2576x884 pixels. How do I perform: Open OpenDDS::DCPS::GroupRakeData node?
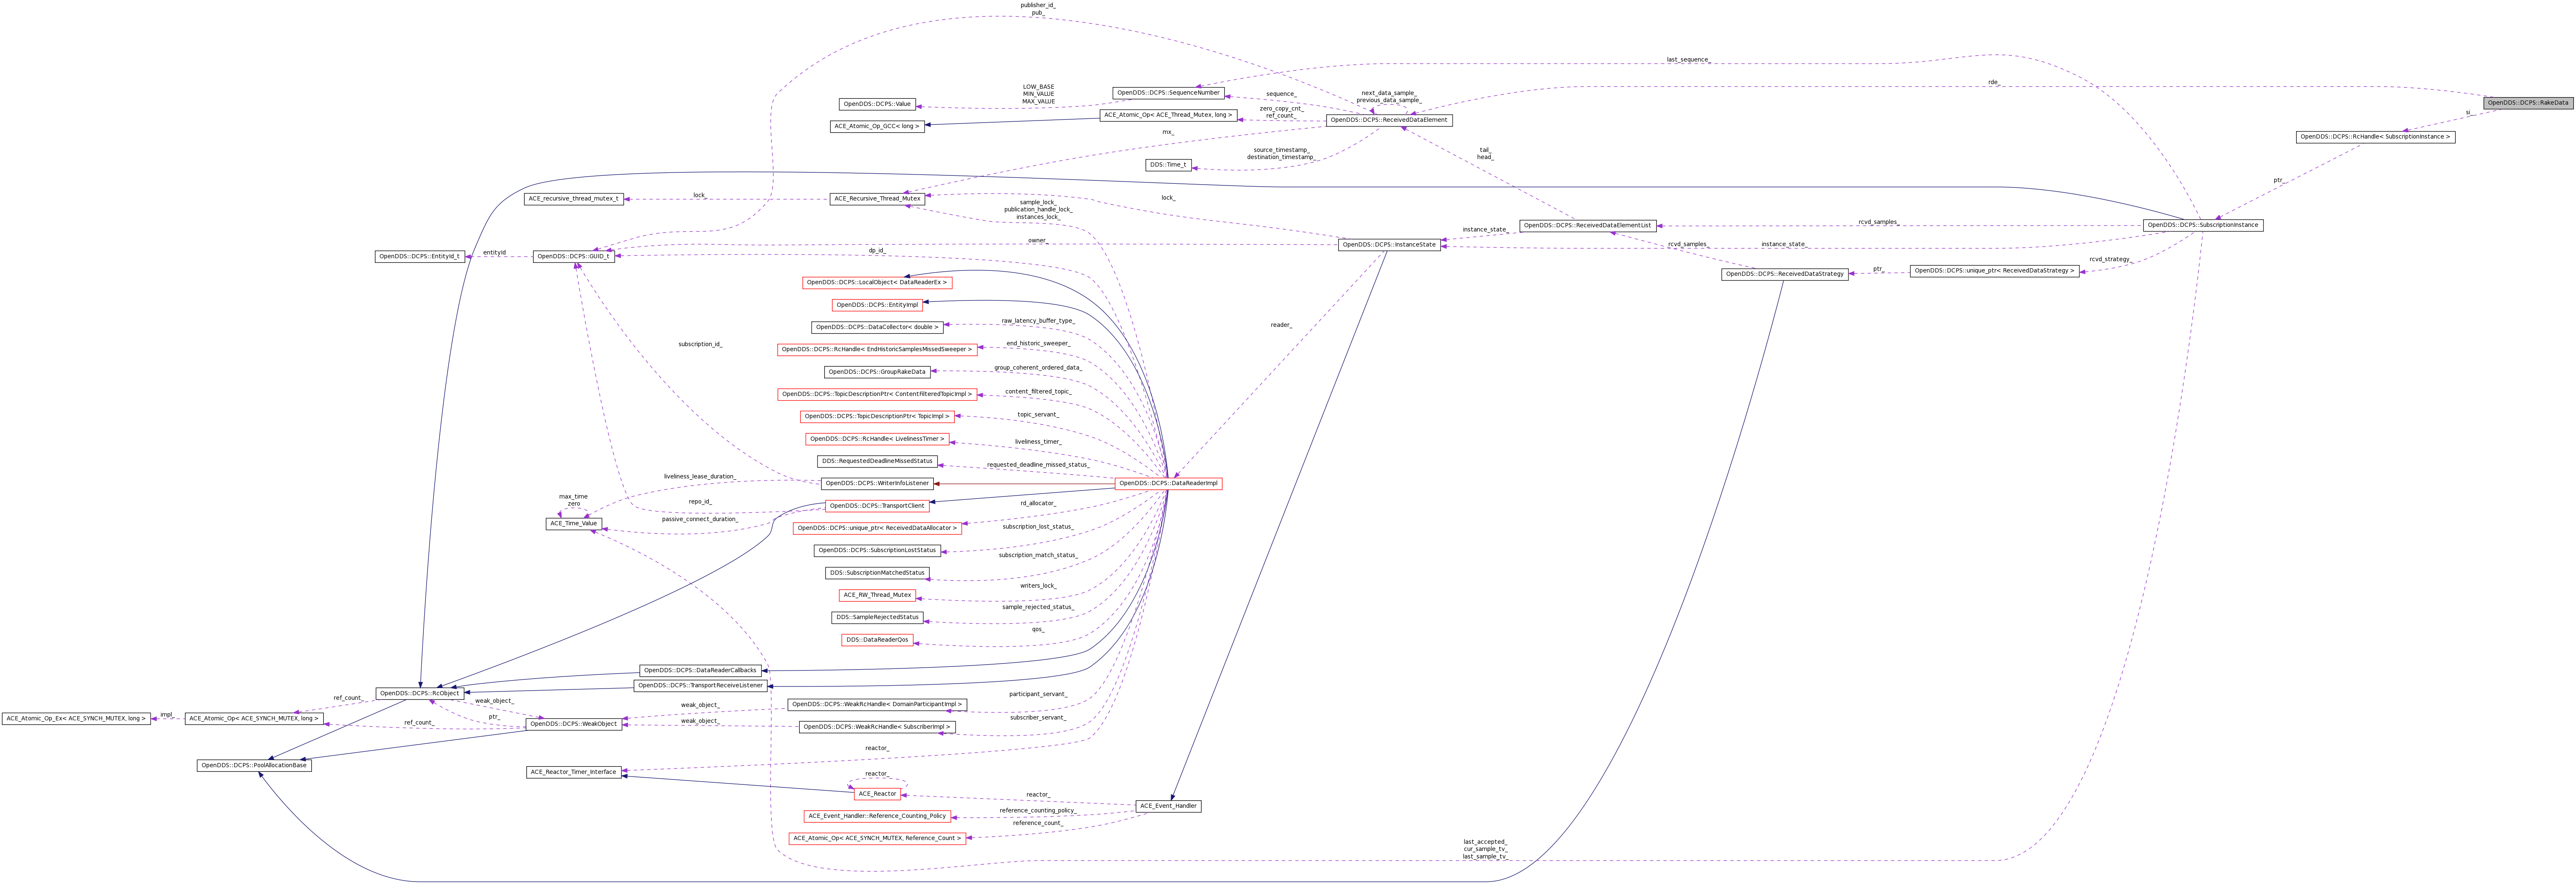[x=877, y=372]
